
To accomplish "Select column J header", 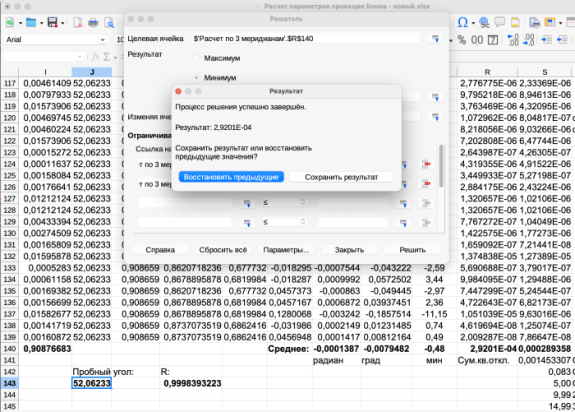I will pyautogui.click(x=92, y=72).
